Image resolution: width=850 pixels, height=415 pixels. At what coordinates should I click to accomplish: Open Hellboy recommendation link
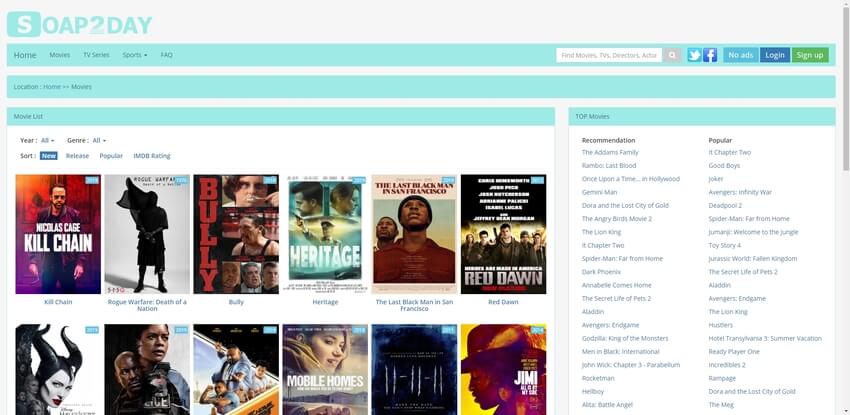[x=593, y=392]
